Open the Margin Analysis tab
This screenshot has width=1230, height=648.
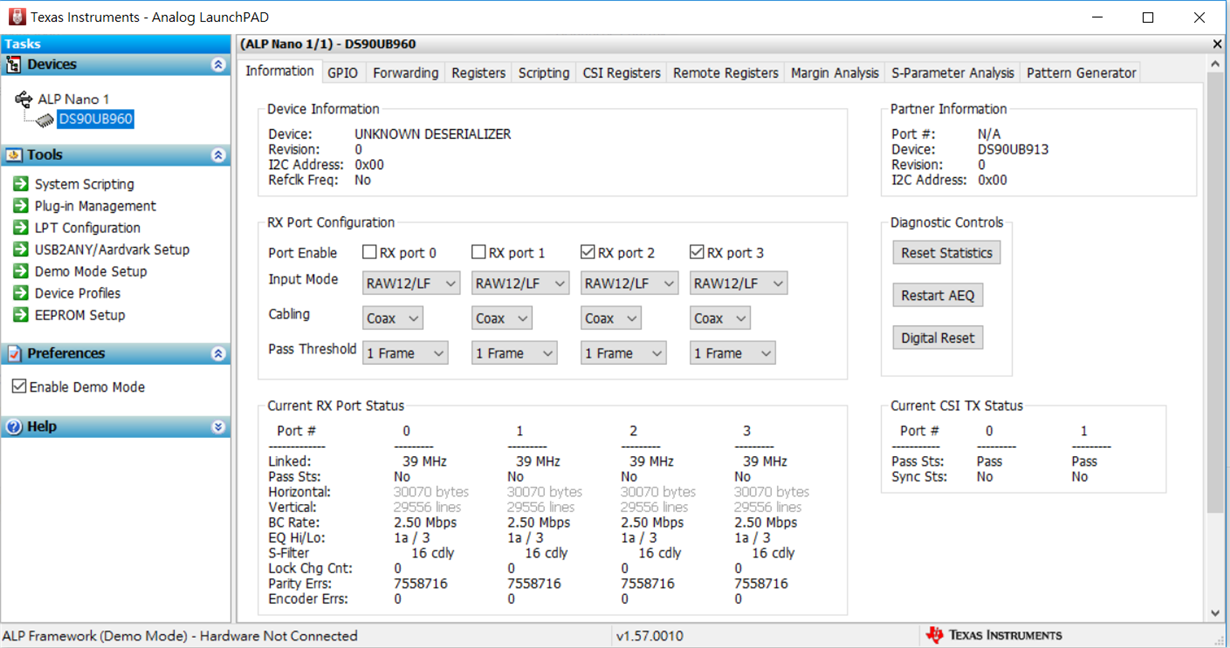(835, 73)
